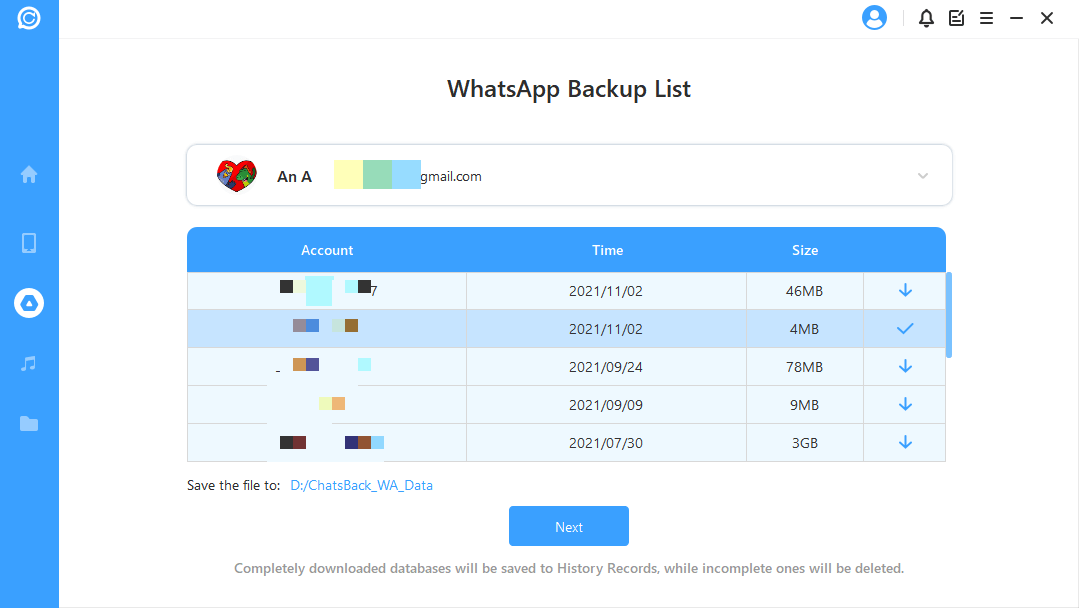This screenshot has width=1079, height=608.
Task: Download the 46MB backup
Action: coord(906,290)
